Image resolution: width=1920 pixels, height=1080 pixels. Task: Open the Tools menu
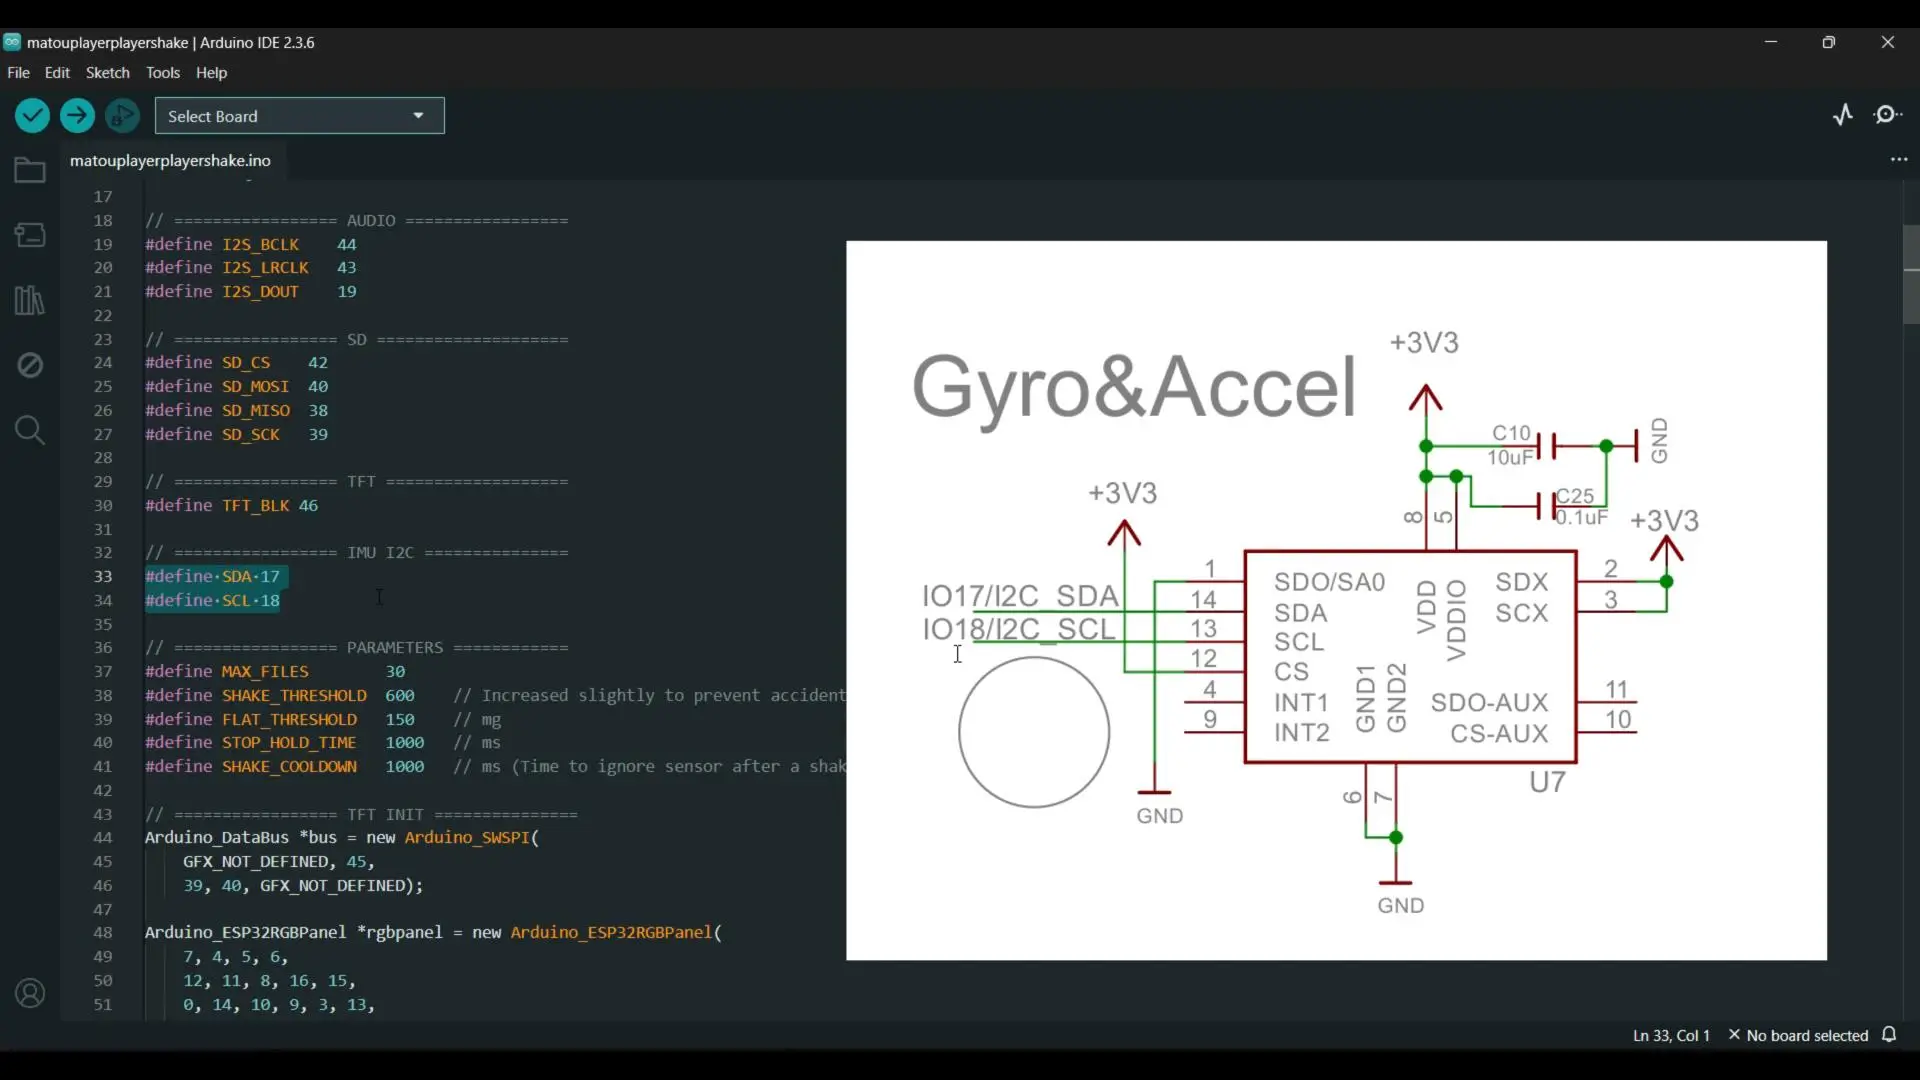pos(163,73)
